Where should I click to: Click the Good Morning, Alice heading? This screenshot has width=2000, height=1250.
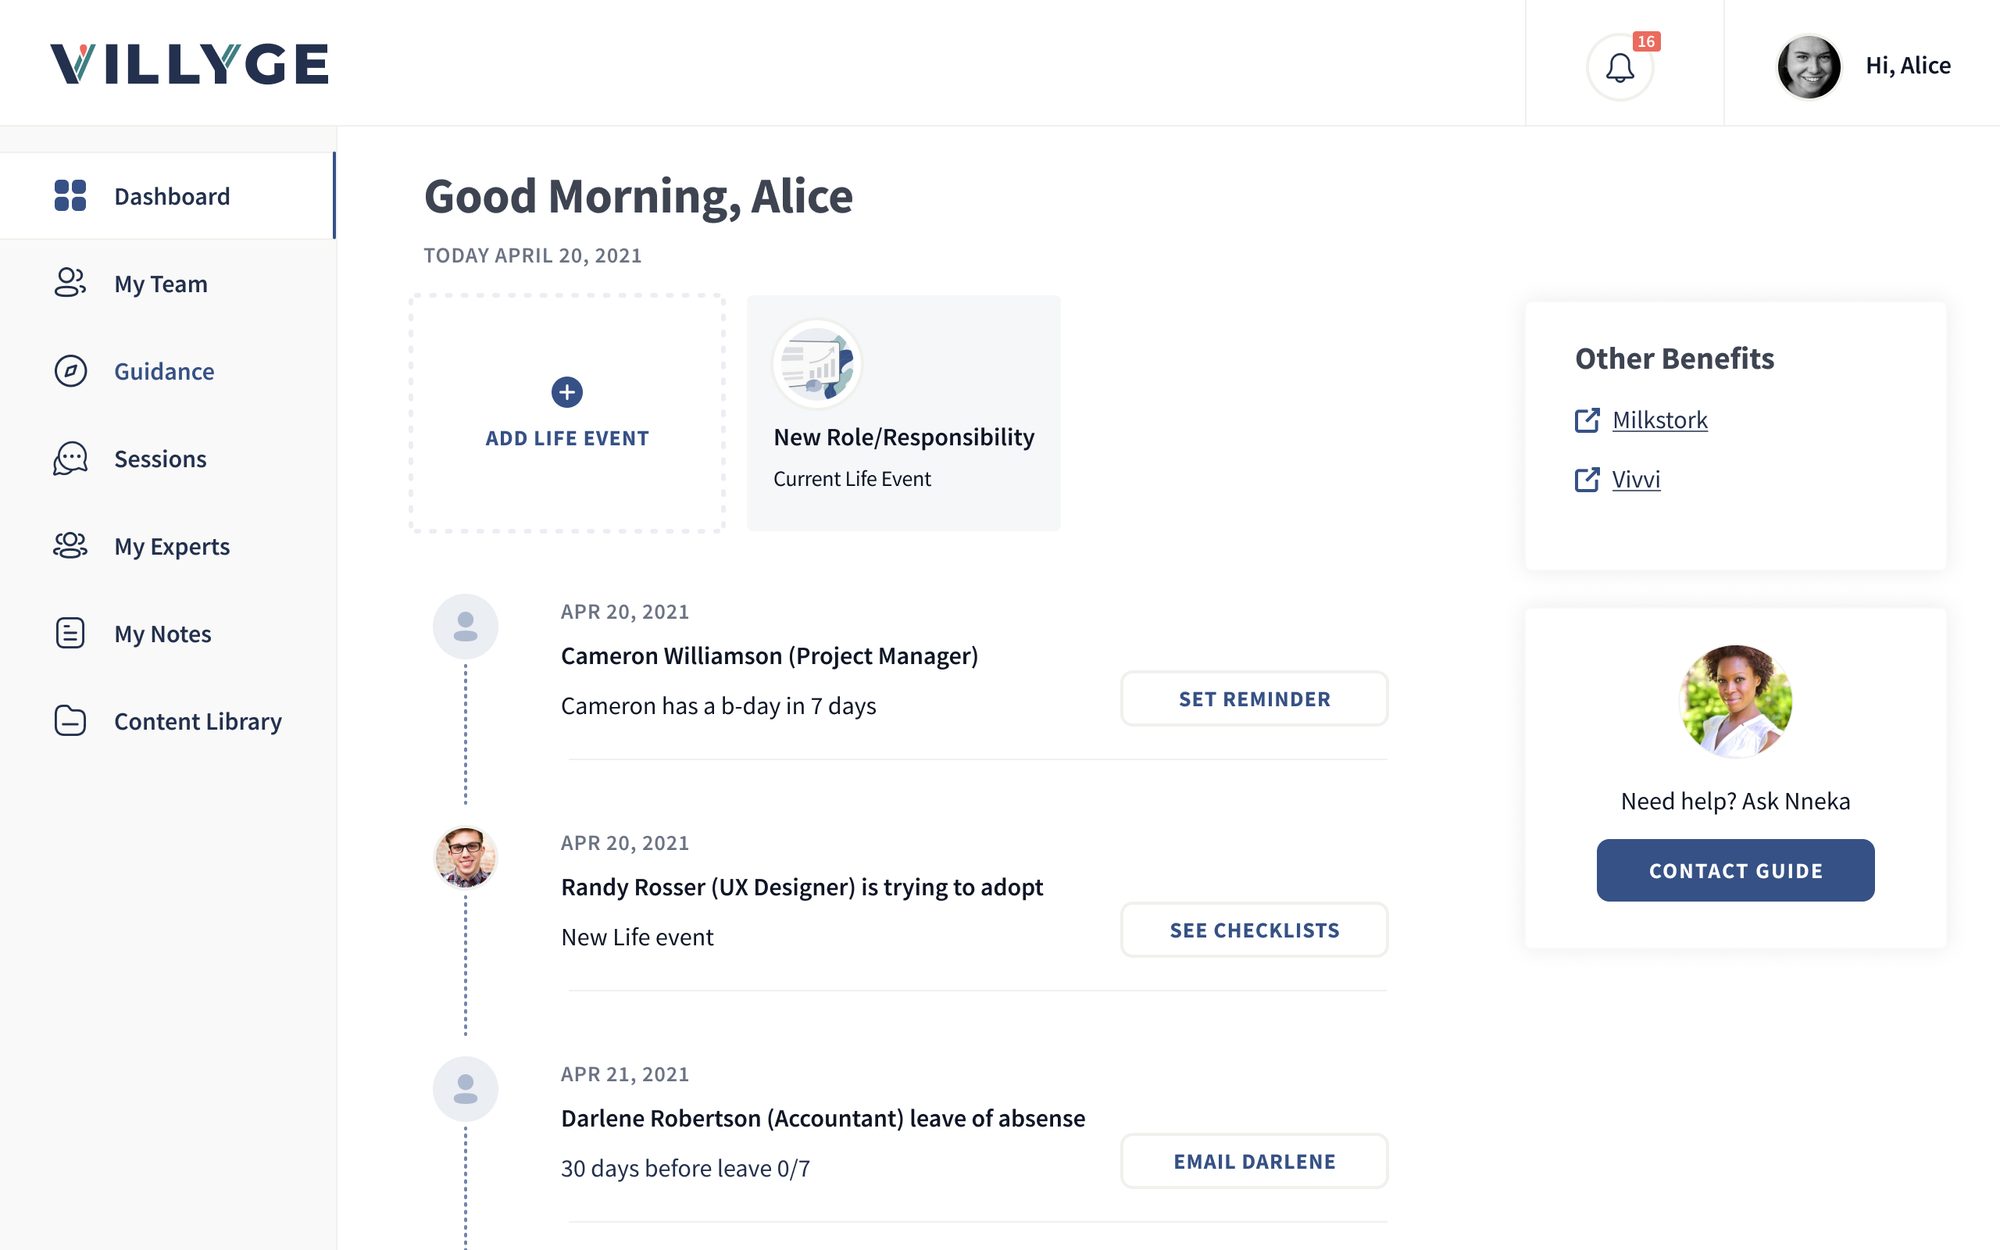tap(639, 196)
